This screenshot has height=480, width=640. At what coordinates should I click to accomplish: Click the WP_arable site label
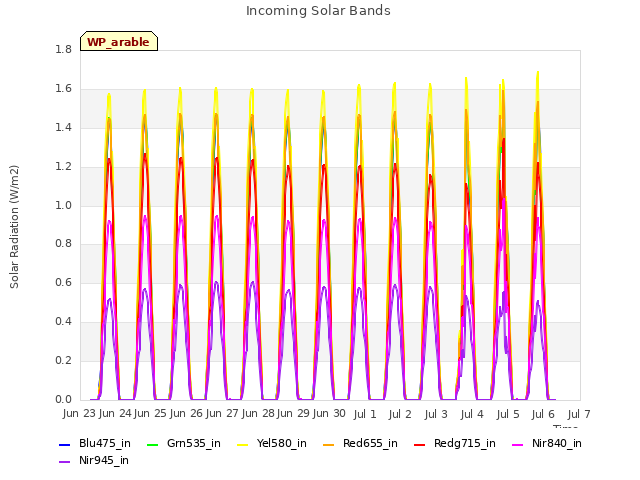(x=118, y=42)
